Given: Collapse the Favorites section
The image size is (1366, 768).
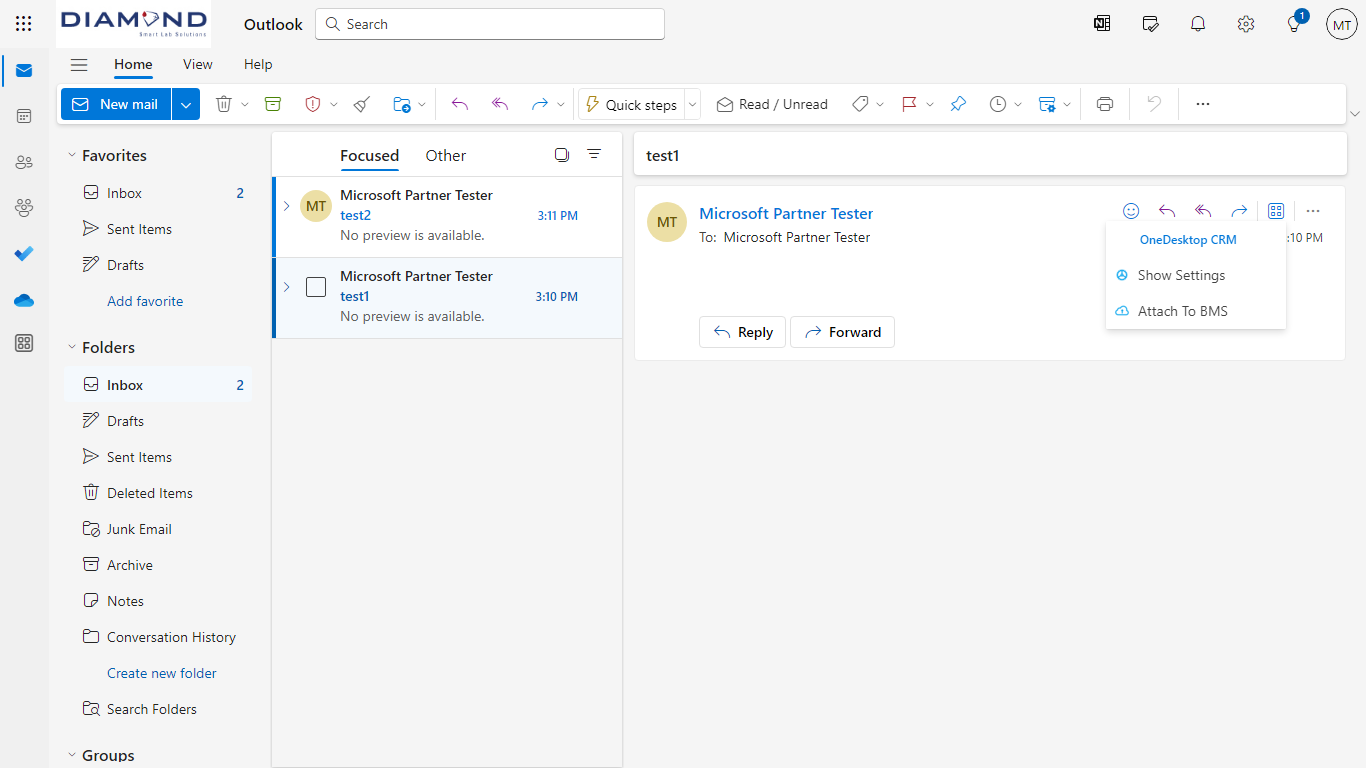Looking at the screenshot, I should coord(72,156).
